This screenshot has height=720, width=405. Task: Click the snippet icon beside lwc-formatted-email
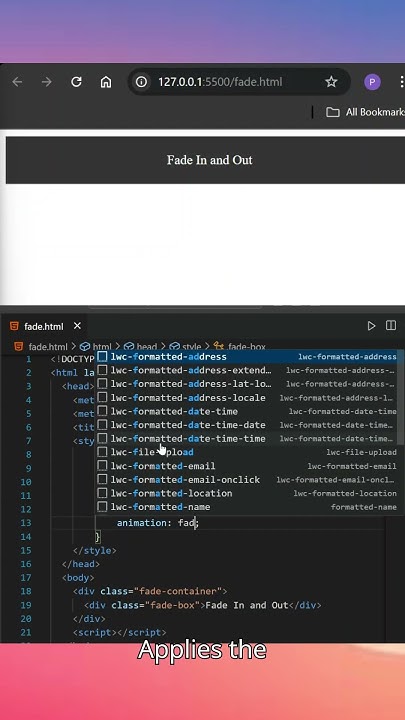pyautogui.click(x=102, y=466)
